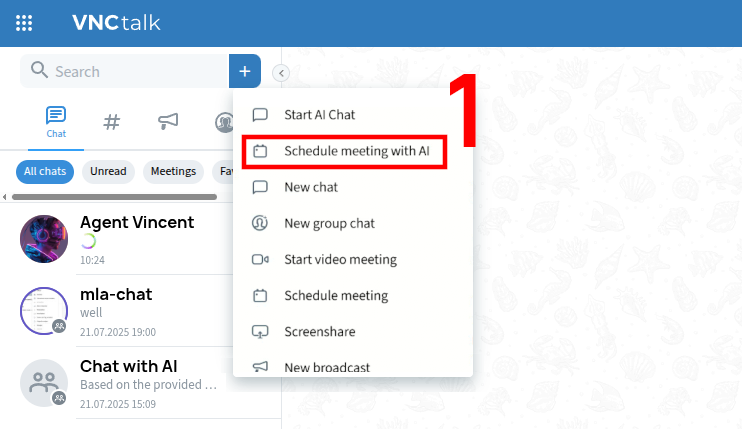
Task: Type in the Search field
Action: [x=130, y=72]
